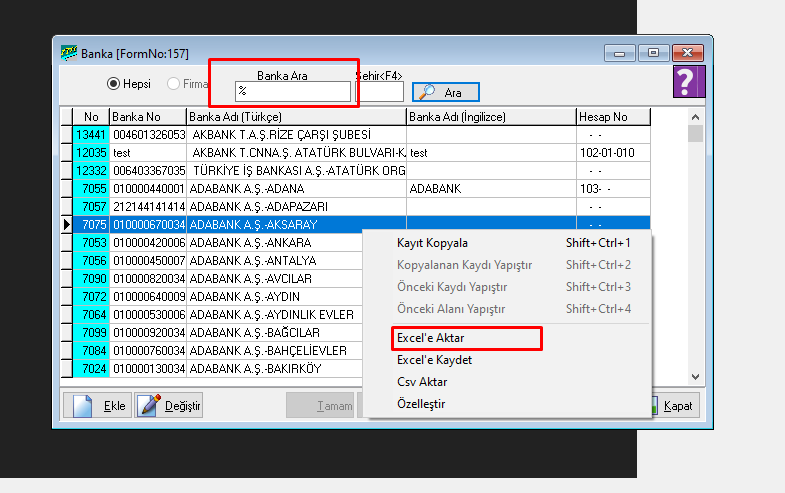Click Banka No cell 212144141414
The image size is (785, 493).
(x=148, y=207)
